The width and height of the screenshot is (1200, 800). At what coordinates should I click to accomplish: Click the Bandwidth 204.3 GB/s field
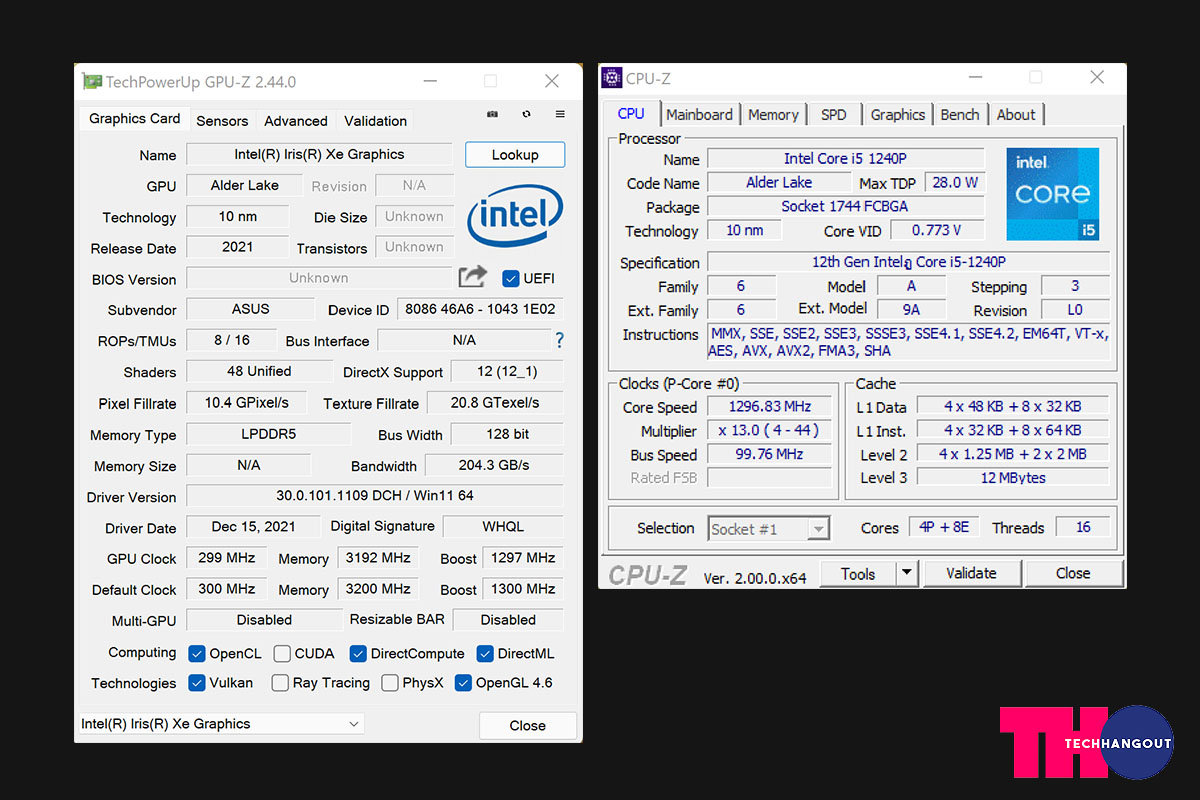(x=494, y=465)
